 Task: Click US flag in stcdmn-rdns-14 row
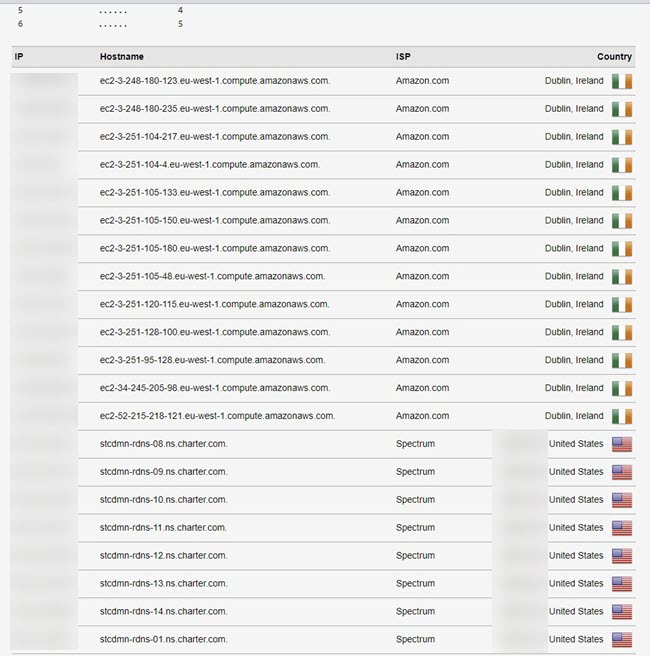622,612
